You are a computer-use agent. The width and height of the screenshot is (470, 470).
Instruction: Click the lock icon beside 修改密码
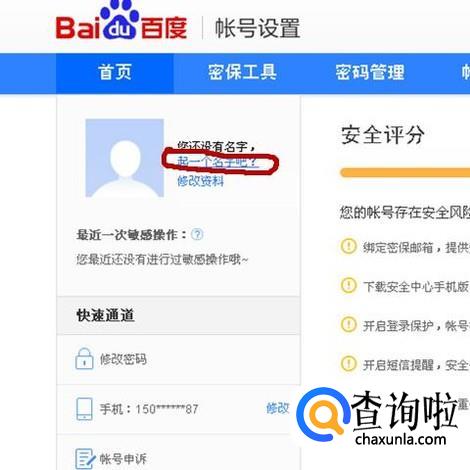pos(84,359)
